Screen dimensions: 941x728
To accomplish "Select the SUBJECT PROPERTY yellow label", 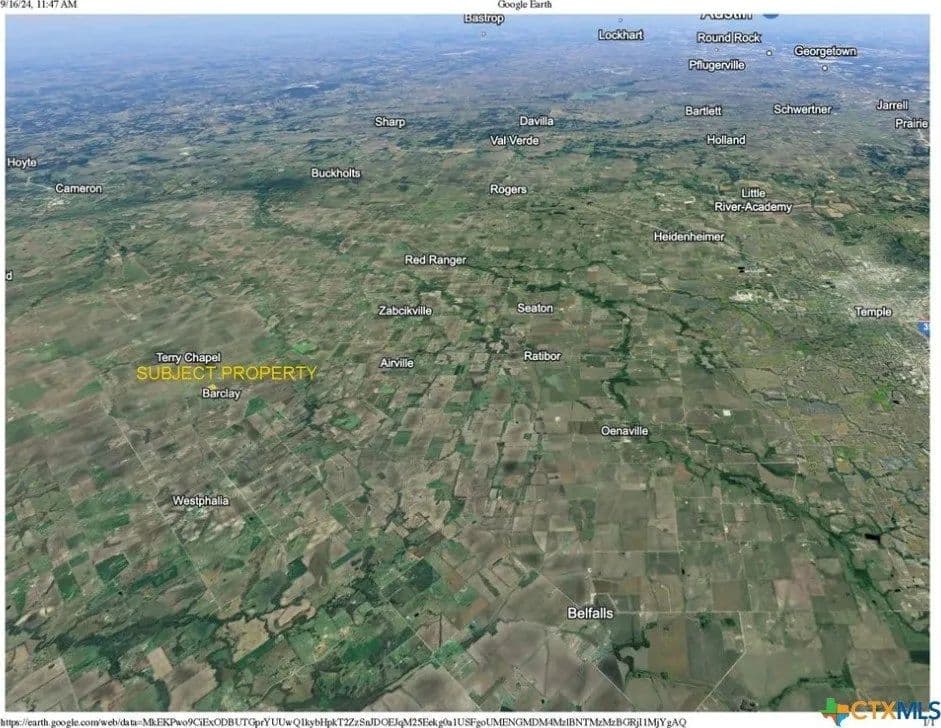I will pyautogui.click(x=226, y=373).
